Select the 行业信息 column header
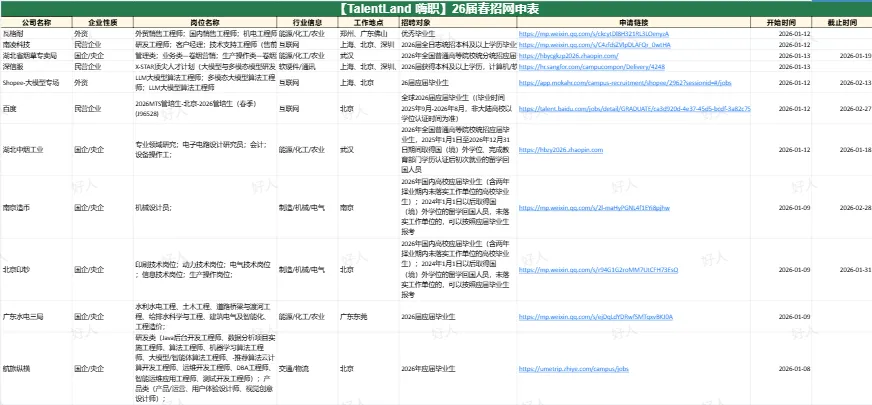This screenshot has height=405, width=872. click(307, 22)
